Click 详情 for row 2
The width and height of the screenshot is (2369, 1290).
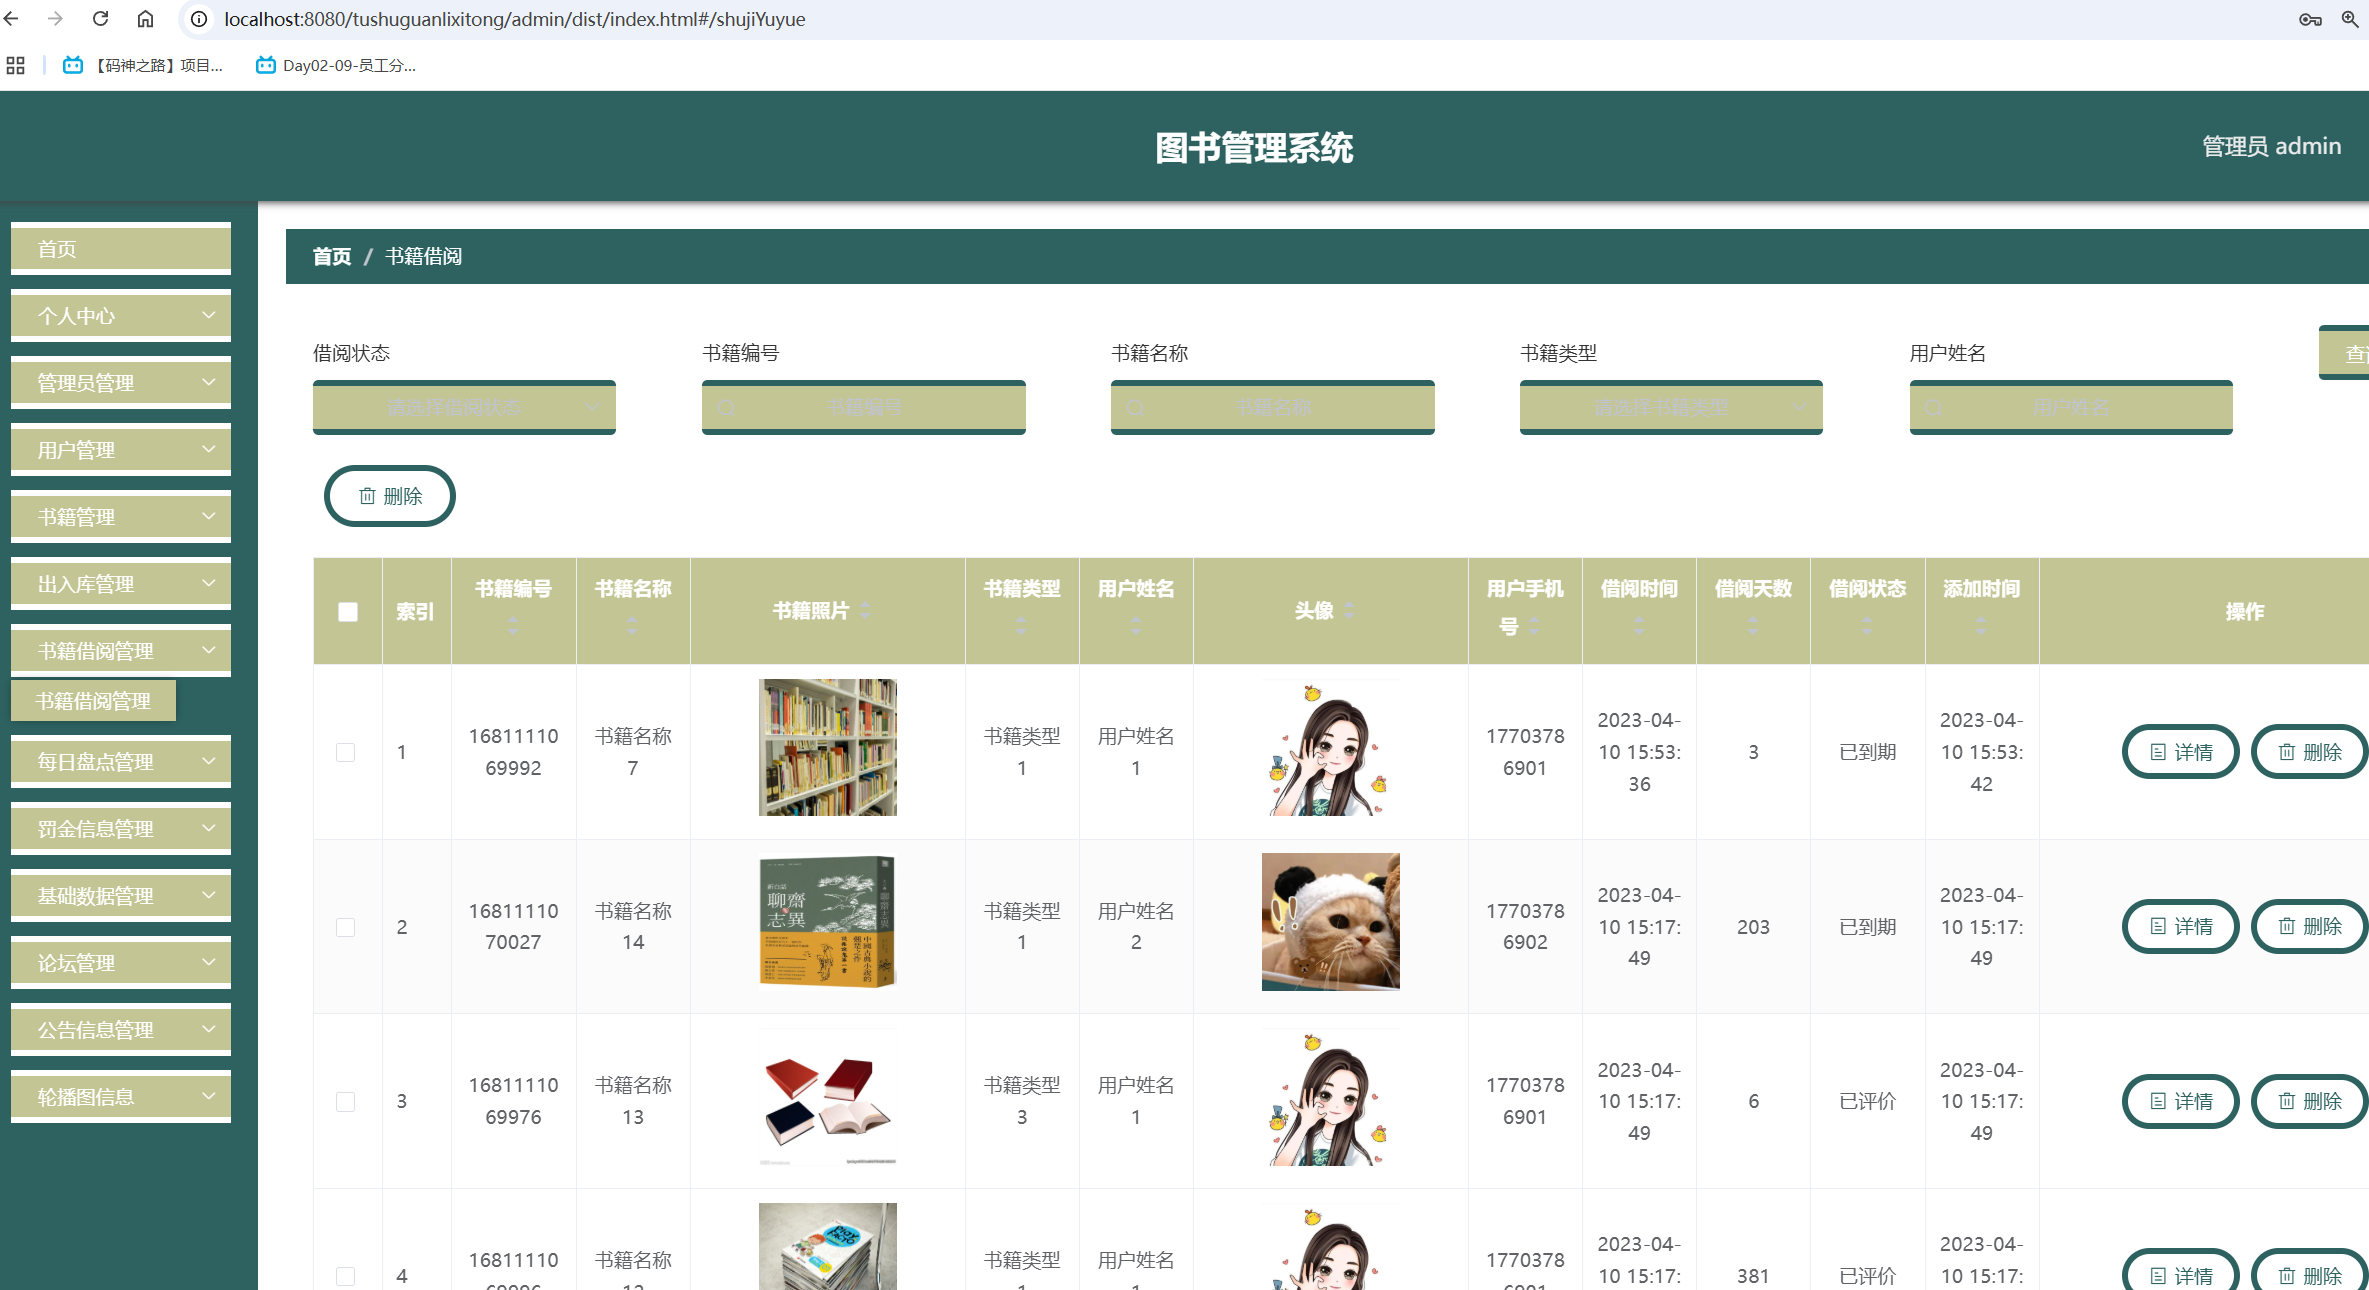[2181, 927]
